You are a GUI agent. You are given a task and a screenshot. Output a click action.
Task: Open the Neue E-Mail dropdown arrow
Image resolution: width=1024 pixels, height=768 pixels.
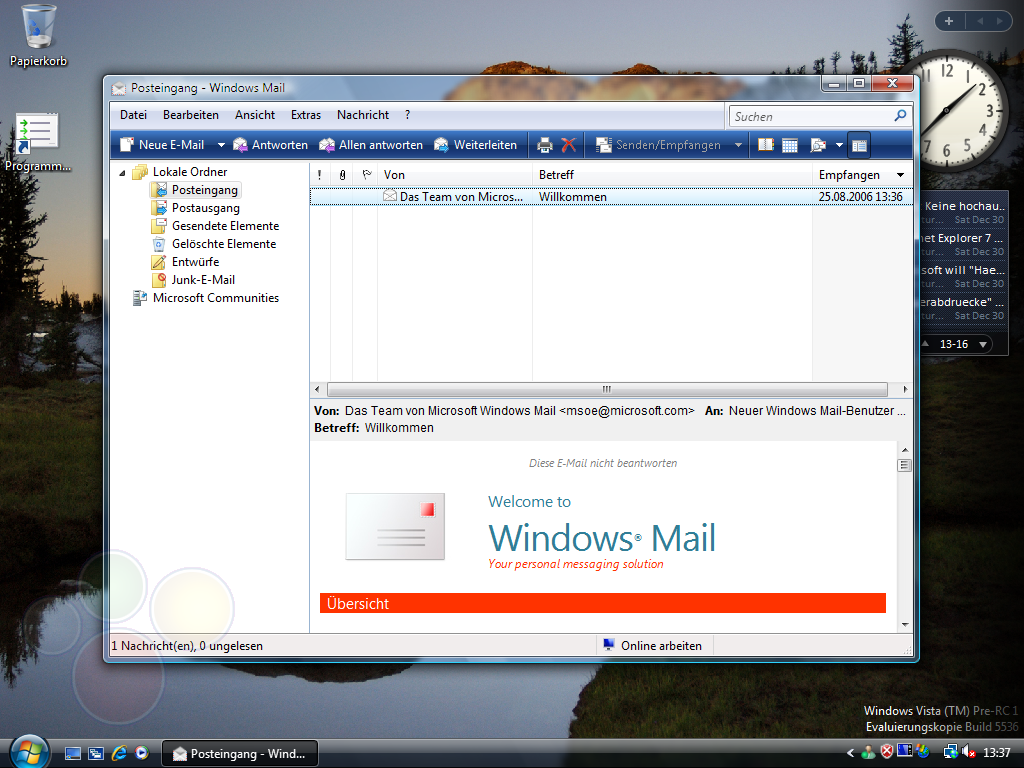coord(221,145)
